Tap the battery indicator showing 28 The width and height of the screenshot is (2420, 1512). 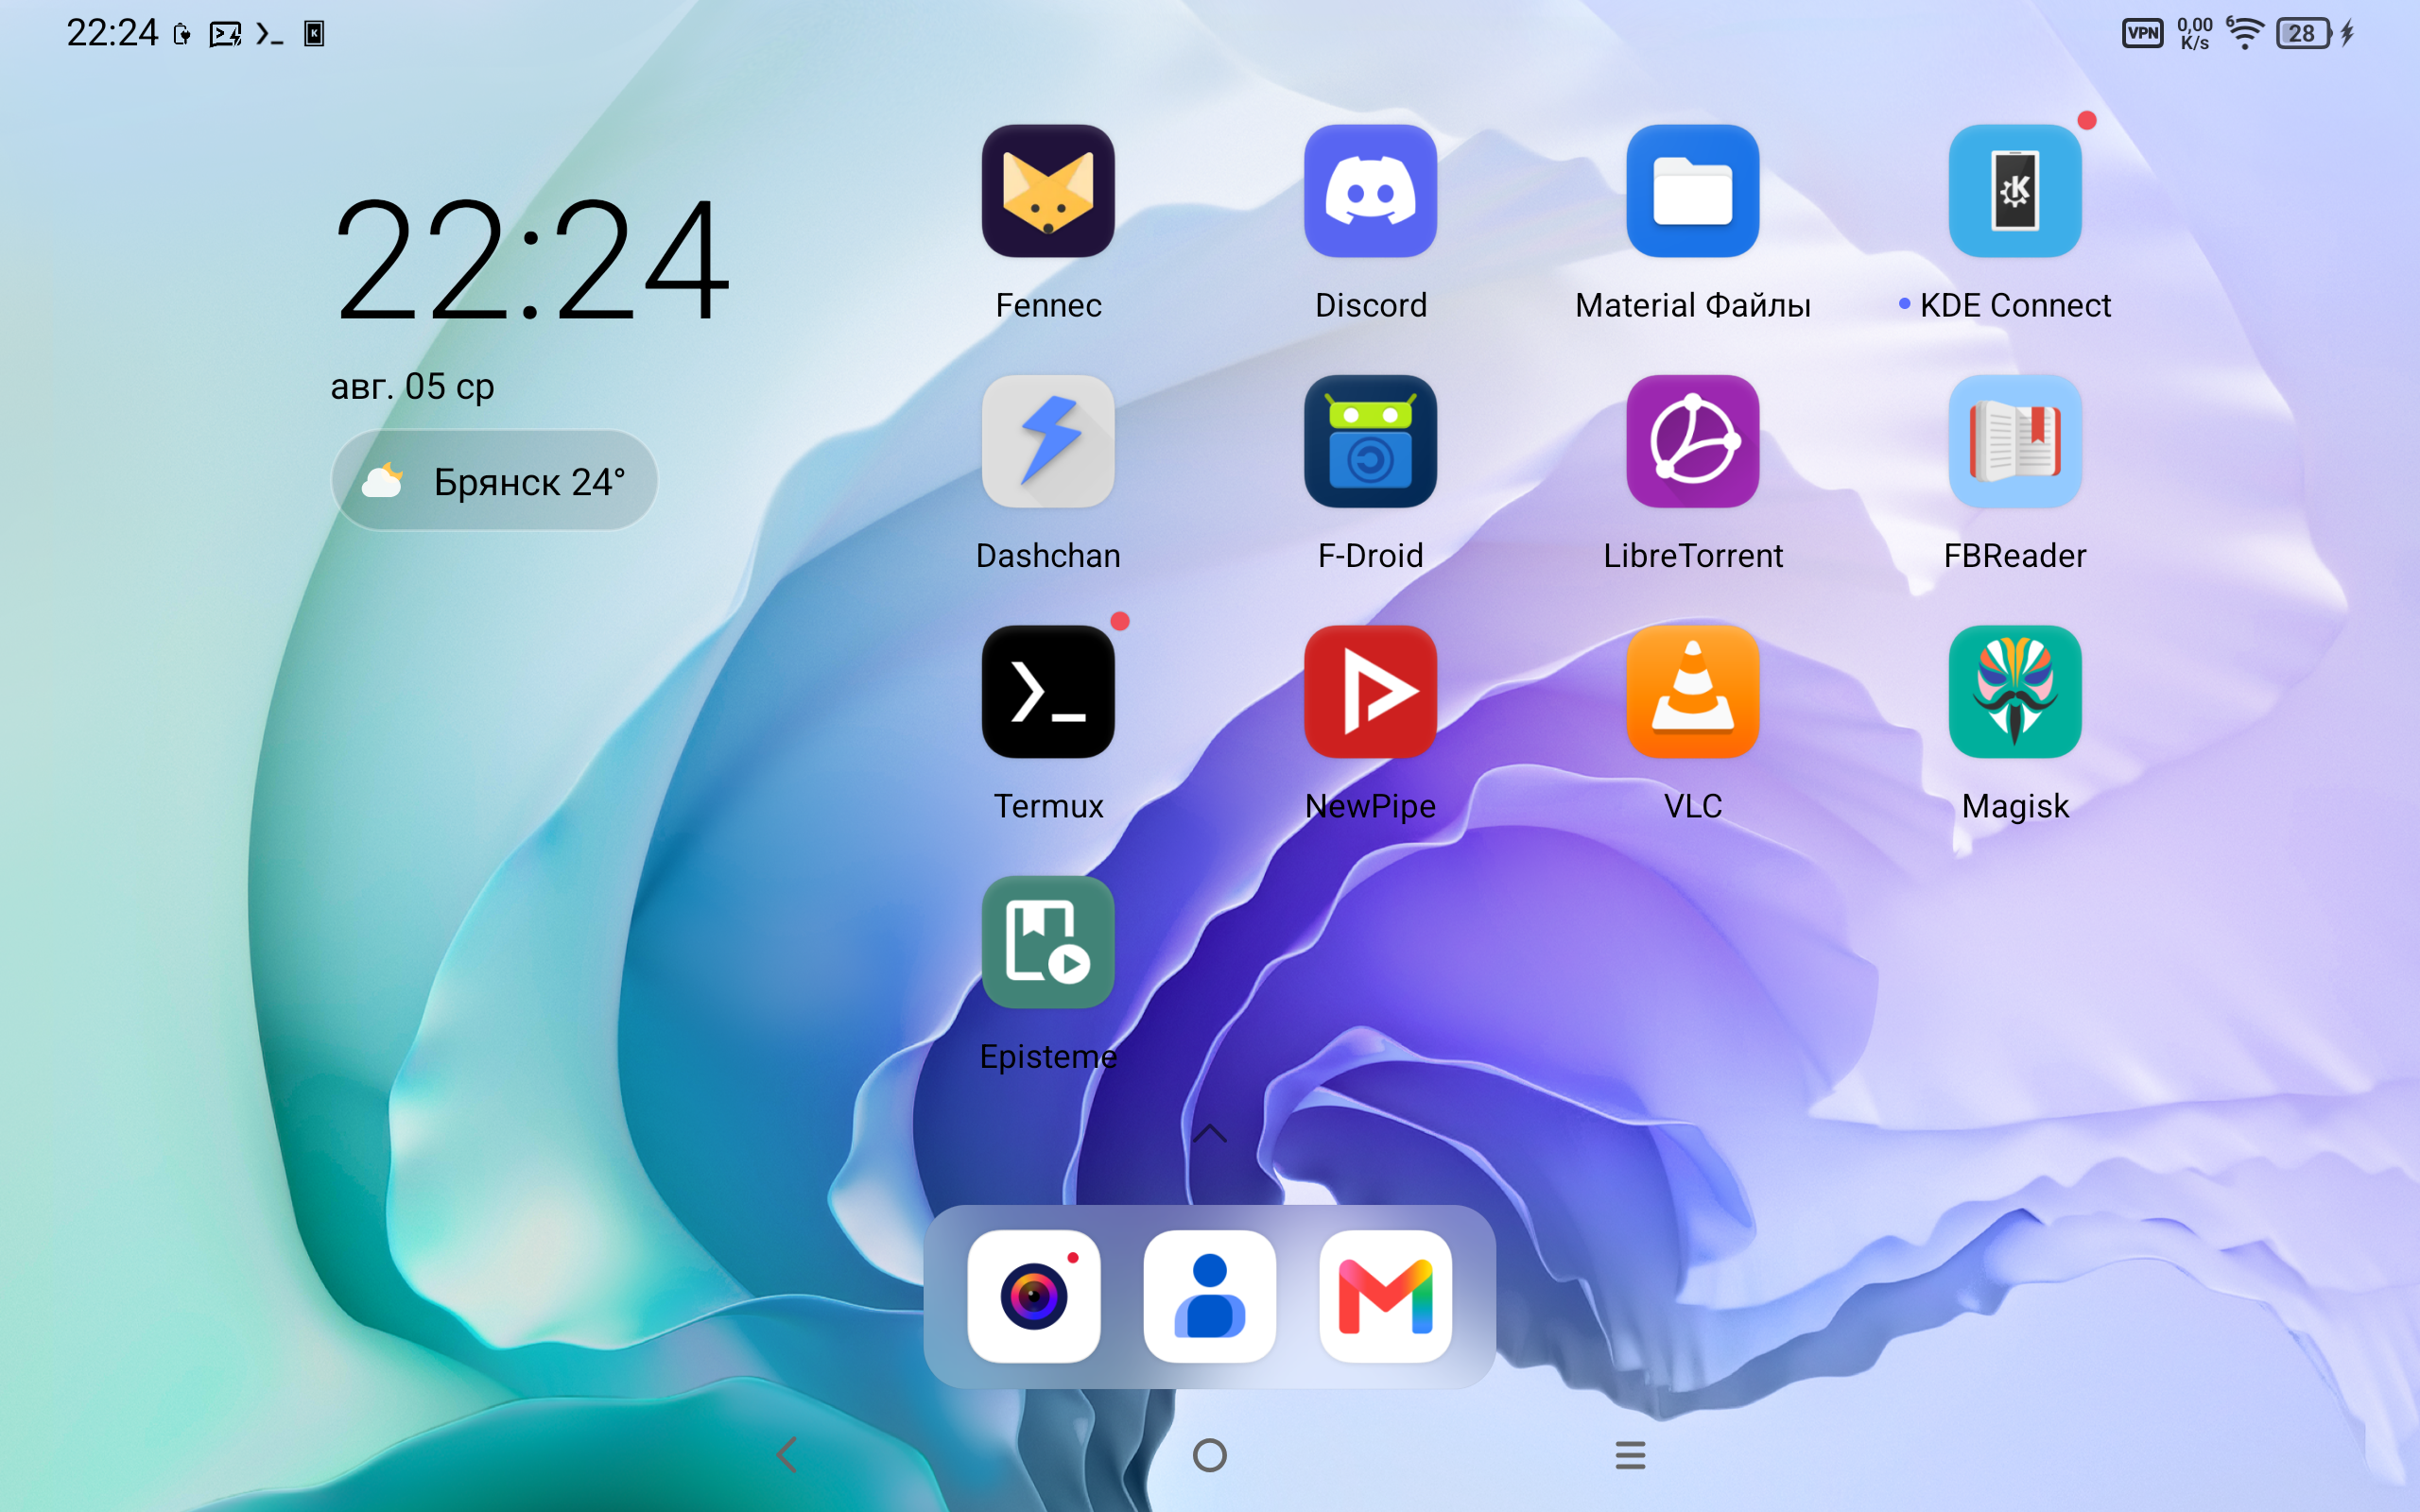tap(2303, 34)
